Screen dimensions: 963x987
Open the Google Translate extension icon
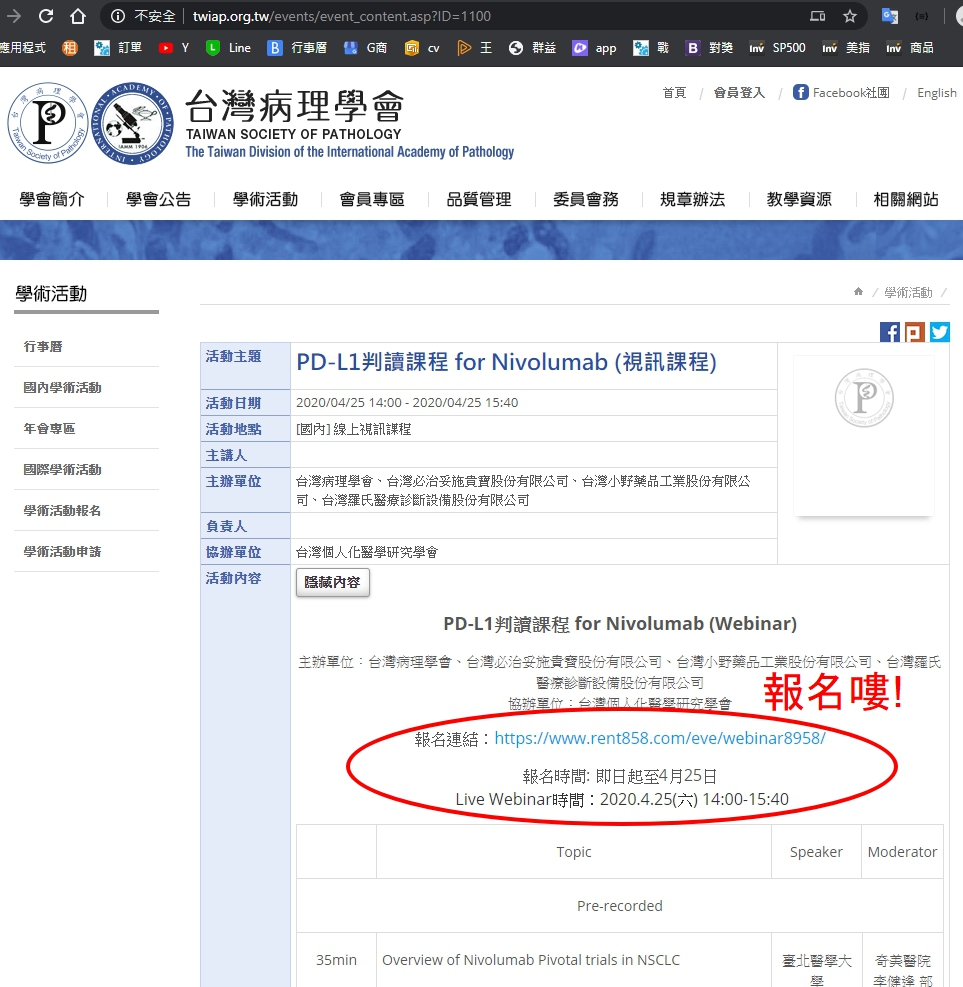tap(889, 16)
